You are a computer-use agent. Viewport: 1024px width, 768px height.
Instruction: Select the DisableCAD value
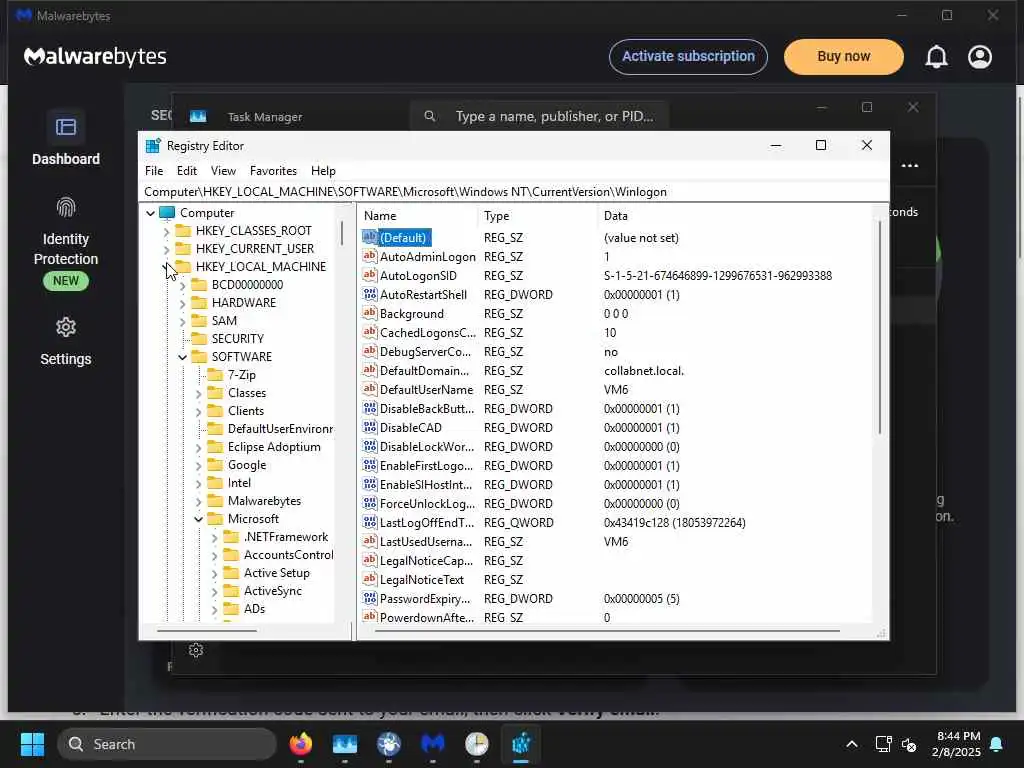coord(411,428)
